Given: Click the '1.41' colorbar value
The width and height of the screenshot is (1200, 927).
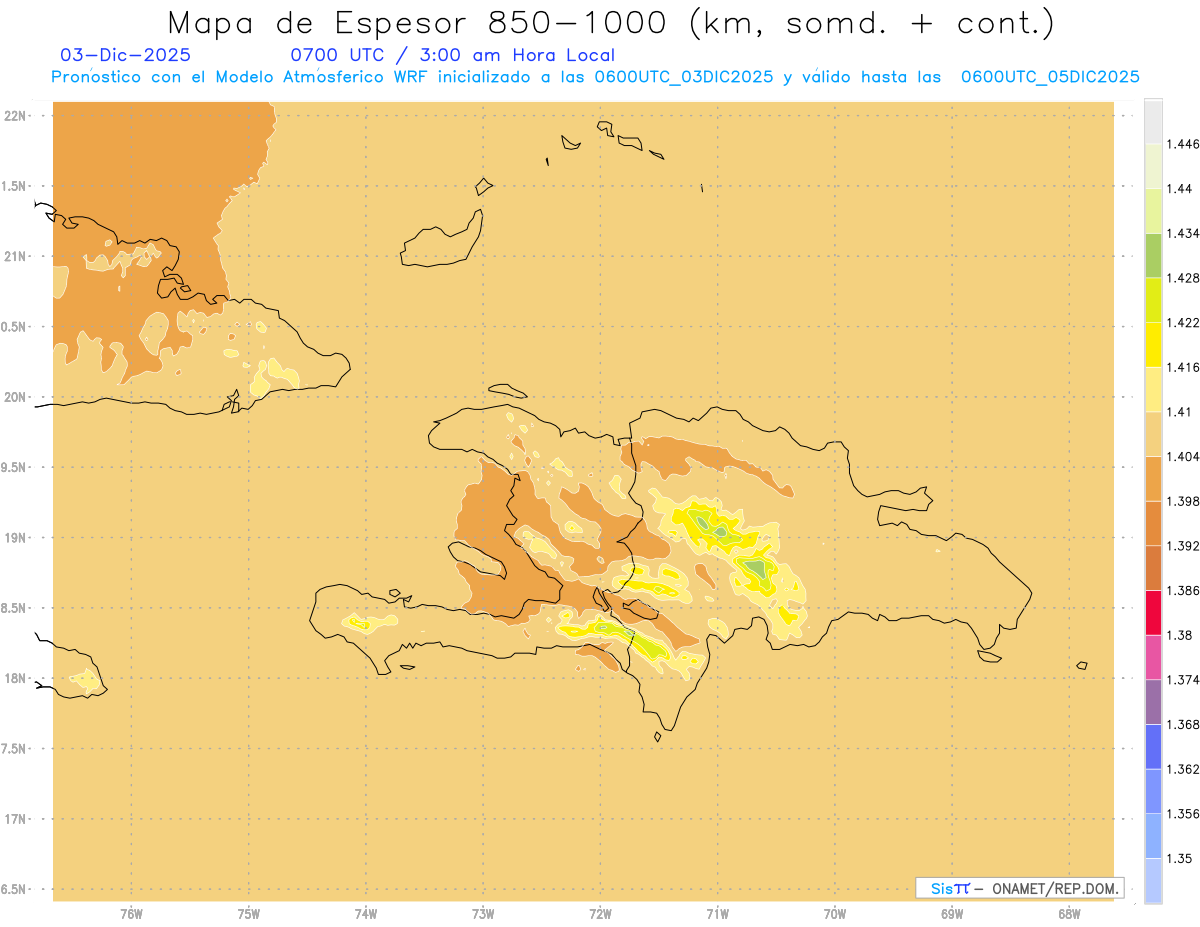Looking at the screenshot, I should (x=1179, y=412).
